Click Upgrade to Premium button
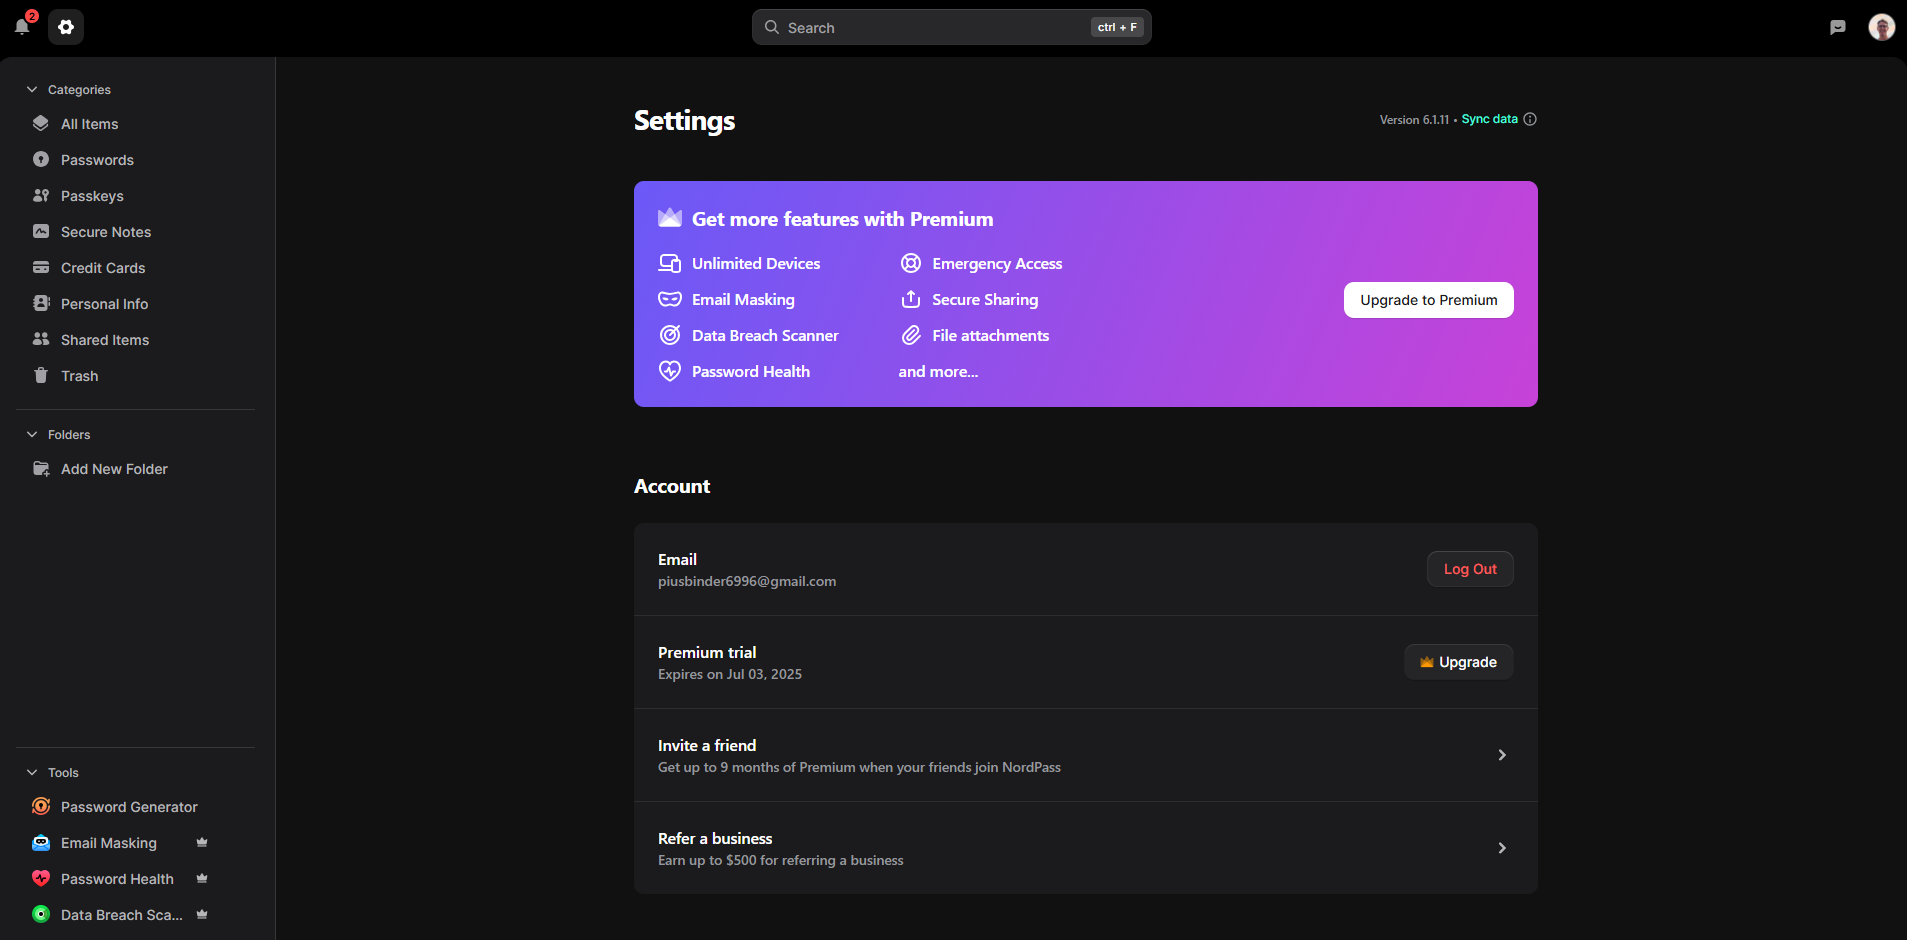1907x940 pixels. pos(1428,300)
